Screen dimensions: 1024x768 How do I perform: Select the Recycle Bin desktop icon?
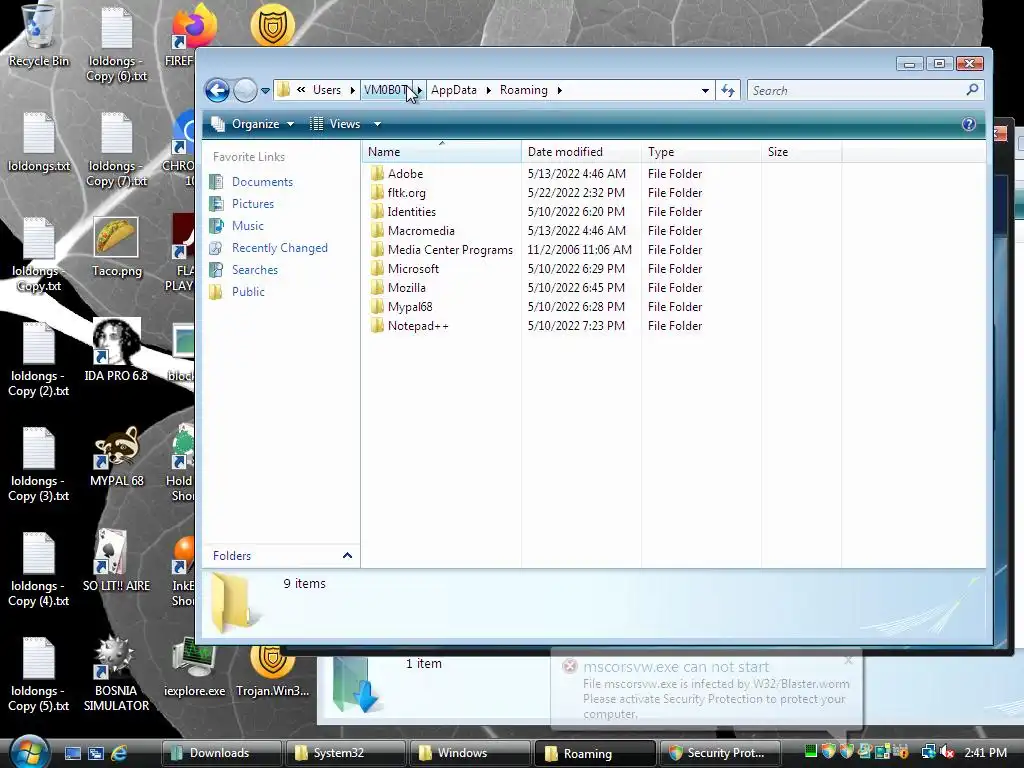tap(39, 36)
